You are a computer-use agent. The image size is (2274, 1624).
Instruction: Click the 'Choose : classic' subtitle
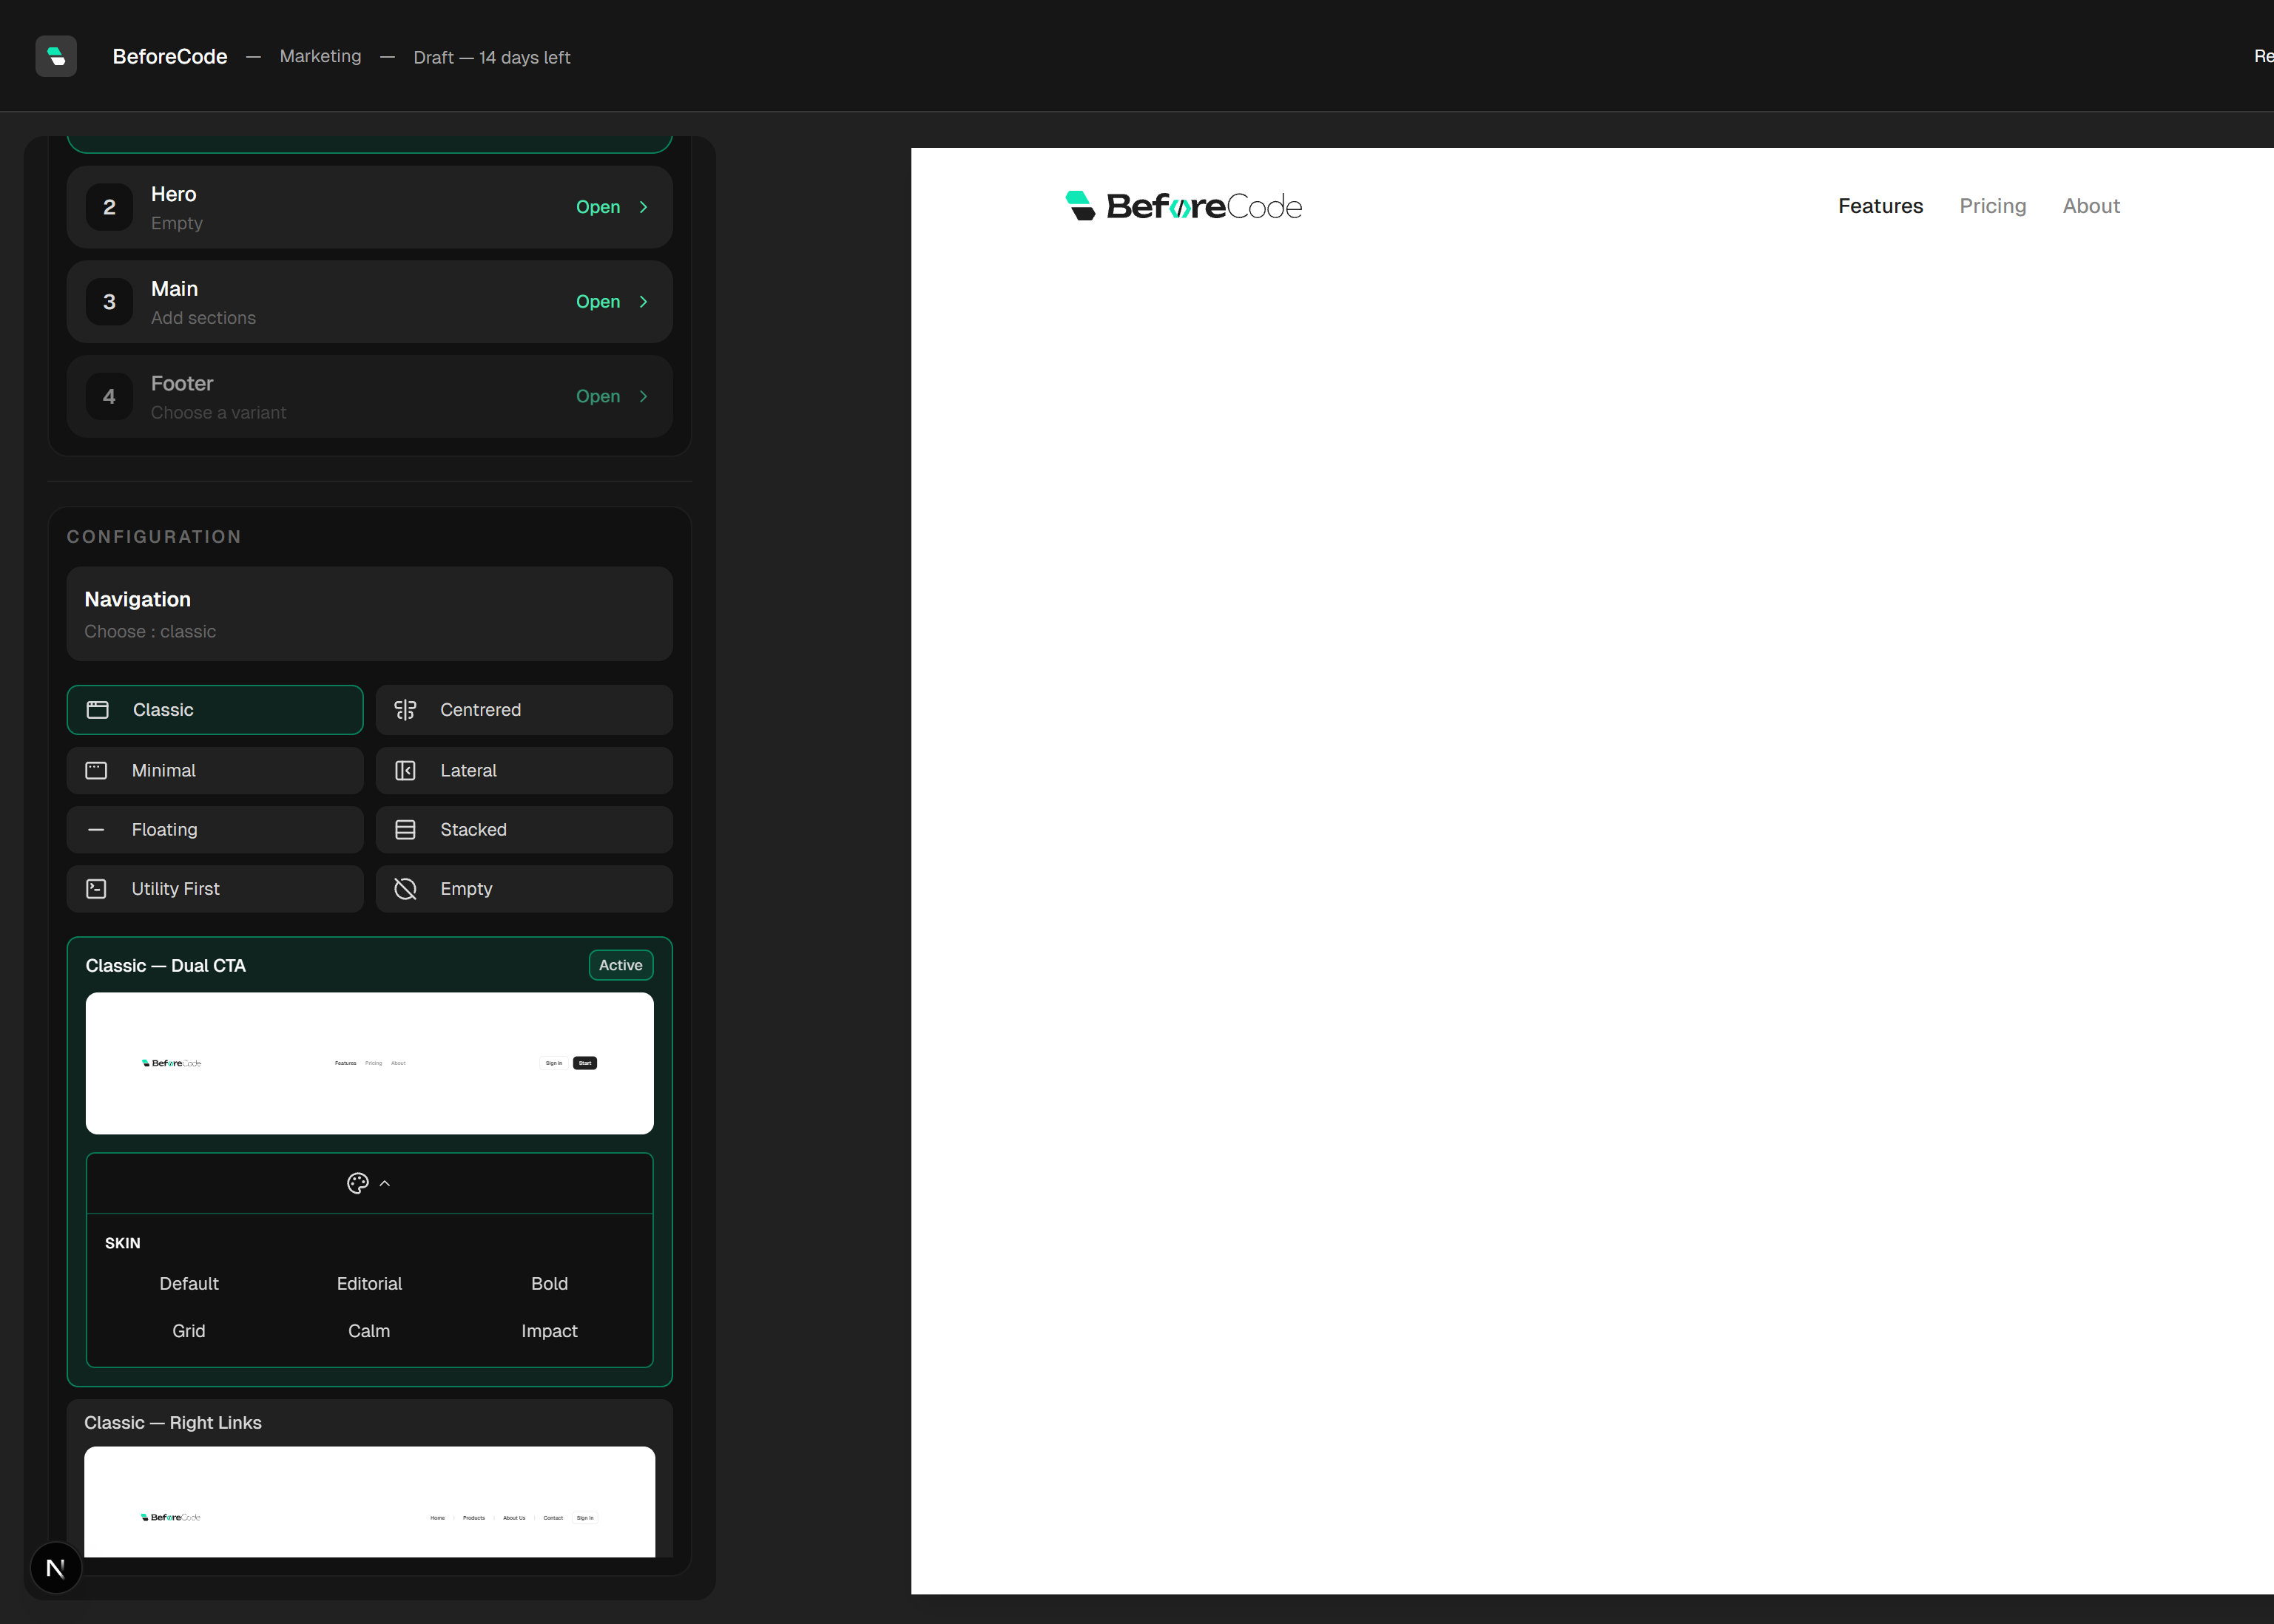click(150, 632)
